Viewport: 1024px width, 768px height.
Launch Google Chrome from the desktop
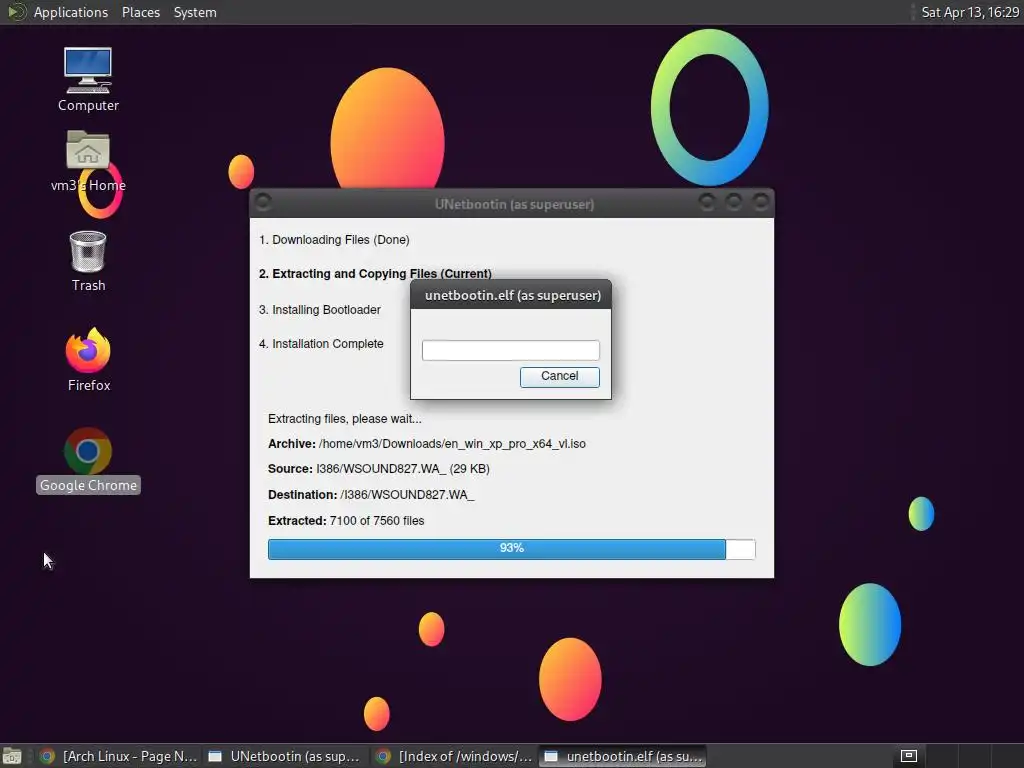click(88, 460)
